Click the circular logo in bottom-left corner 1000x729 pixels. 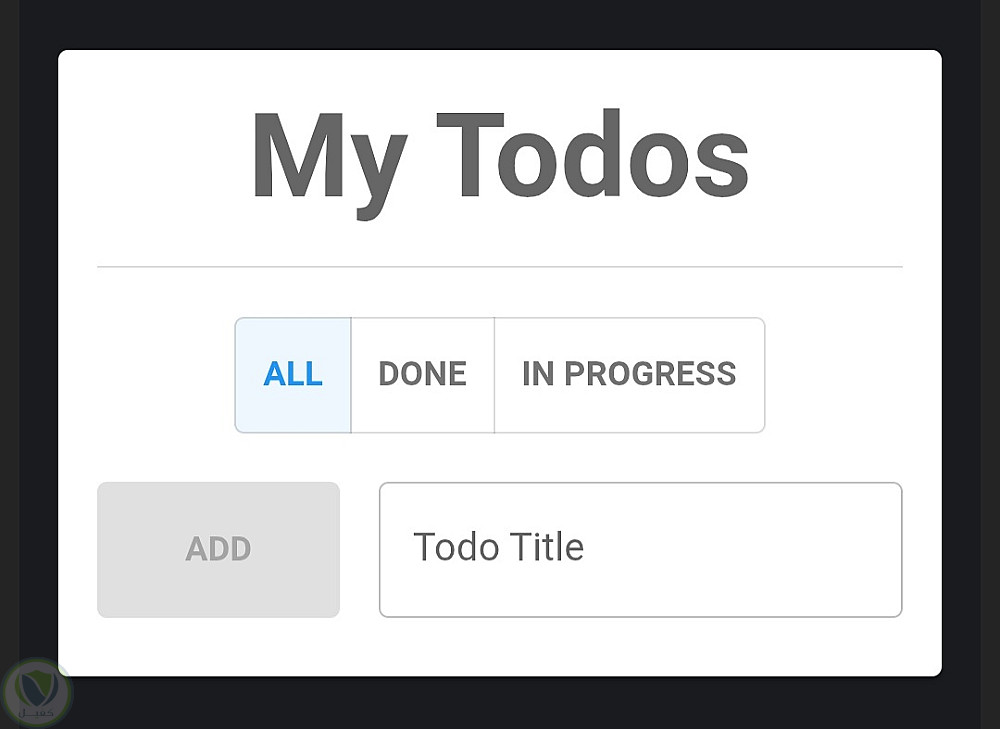pos(37,692)
